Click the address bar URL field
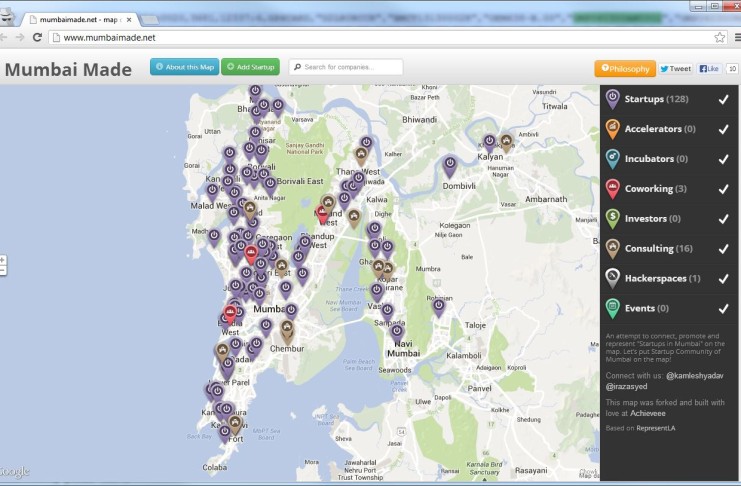The width and height of the screenshot is (741, 486). click(x=388, y=37)
